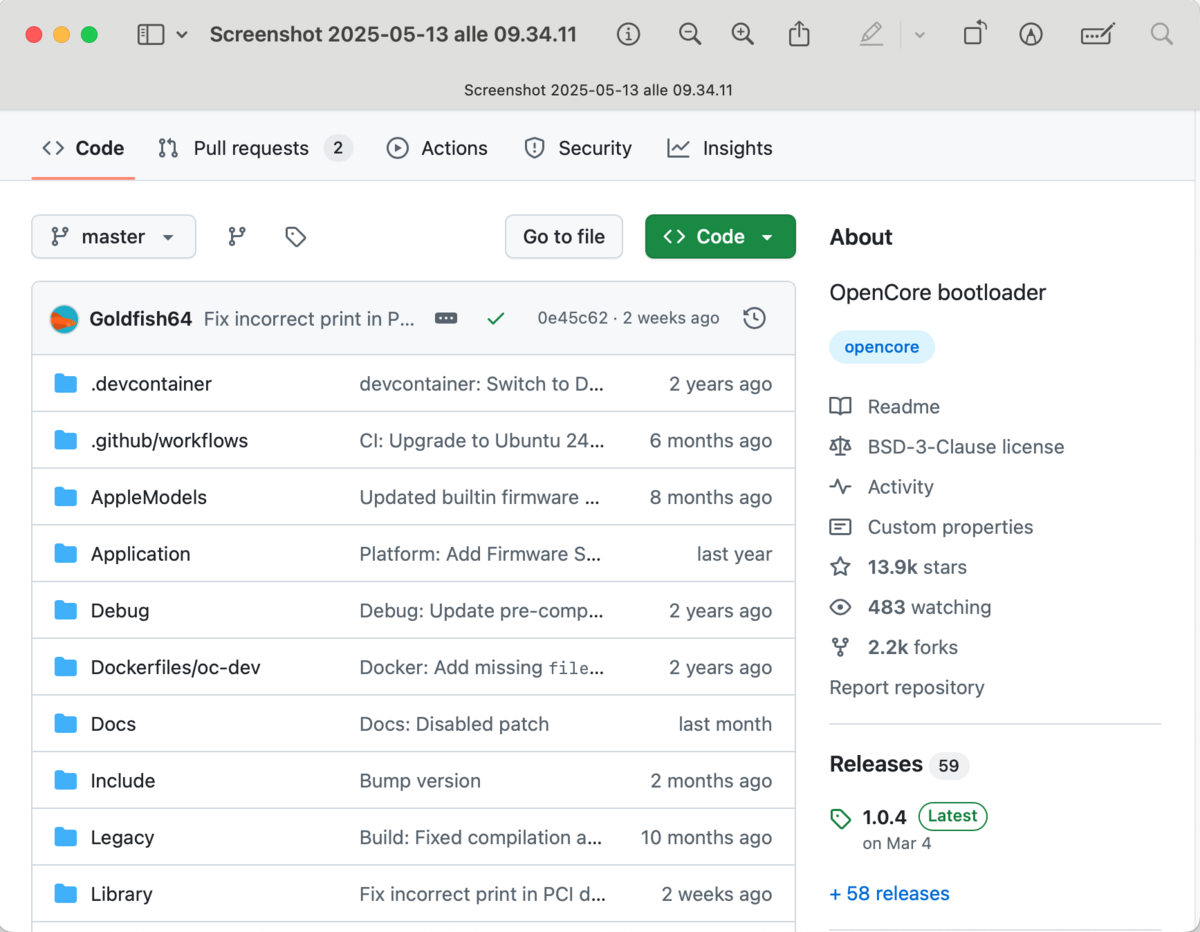Open the master branch dropdown

point(114,237)
